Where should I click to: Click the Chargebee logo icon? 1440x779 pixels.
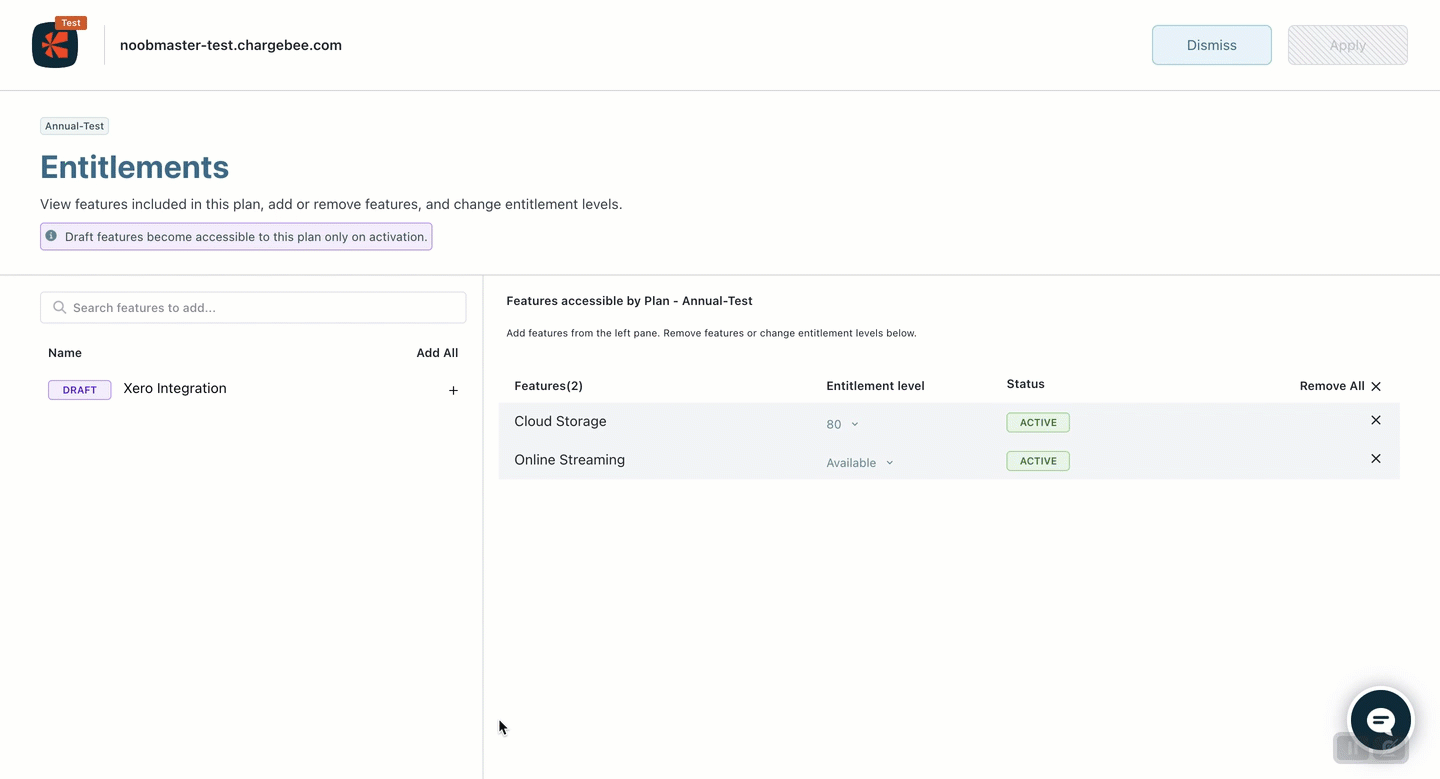pyautogui.click(x=55, y=45)
